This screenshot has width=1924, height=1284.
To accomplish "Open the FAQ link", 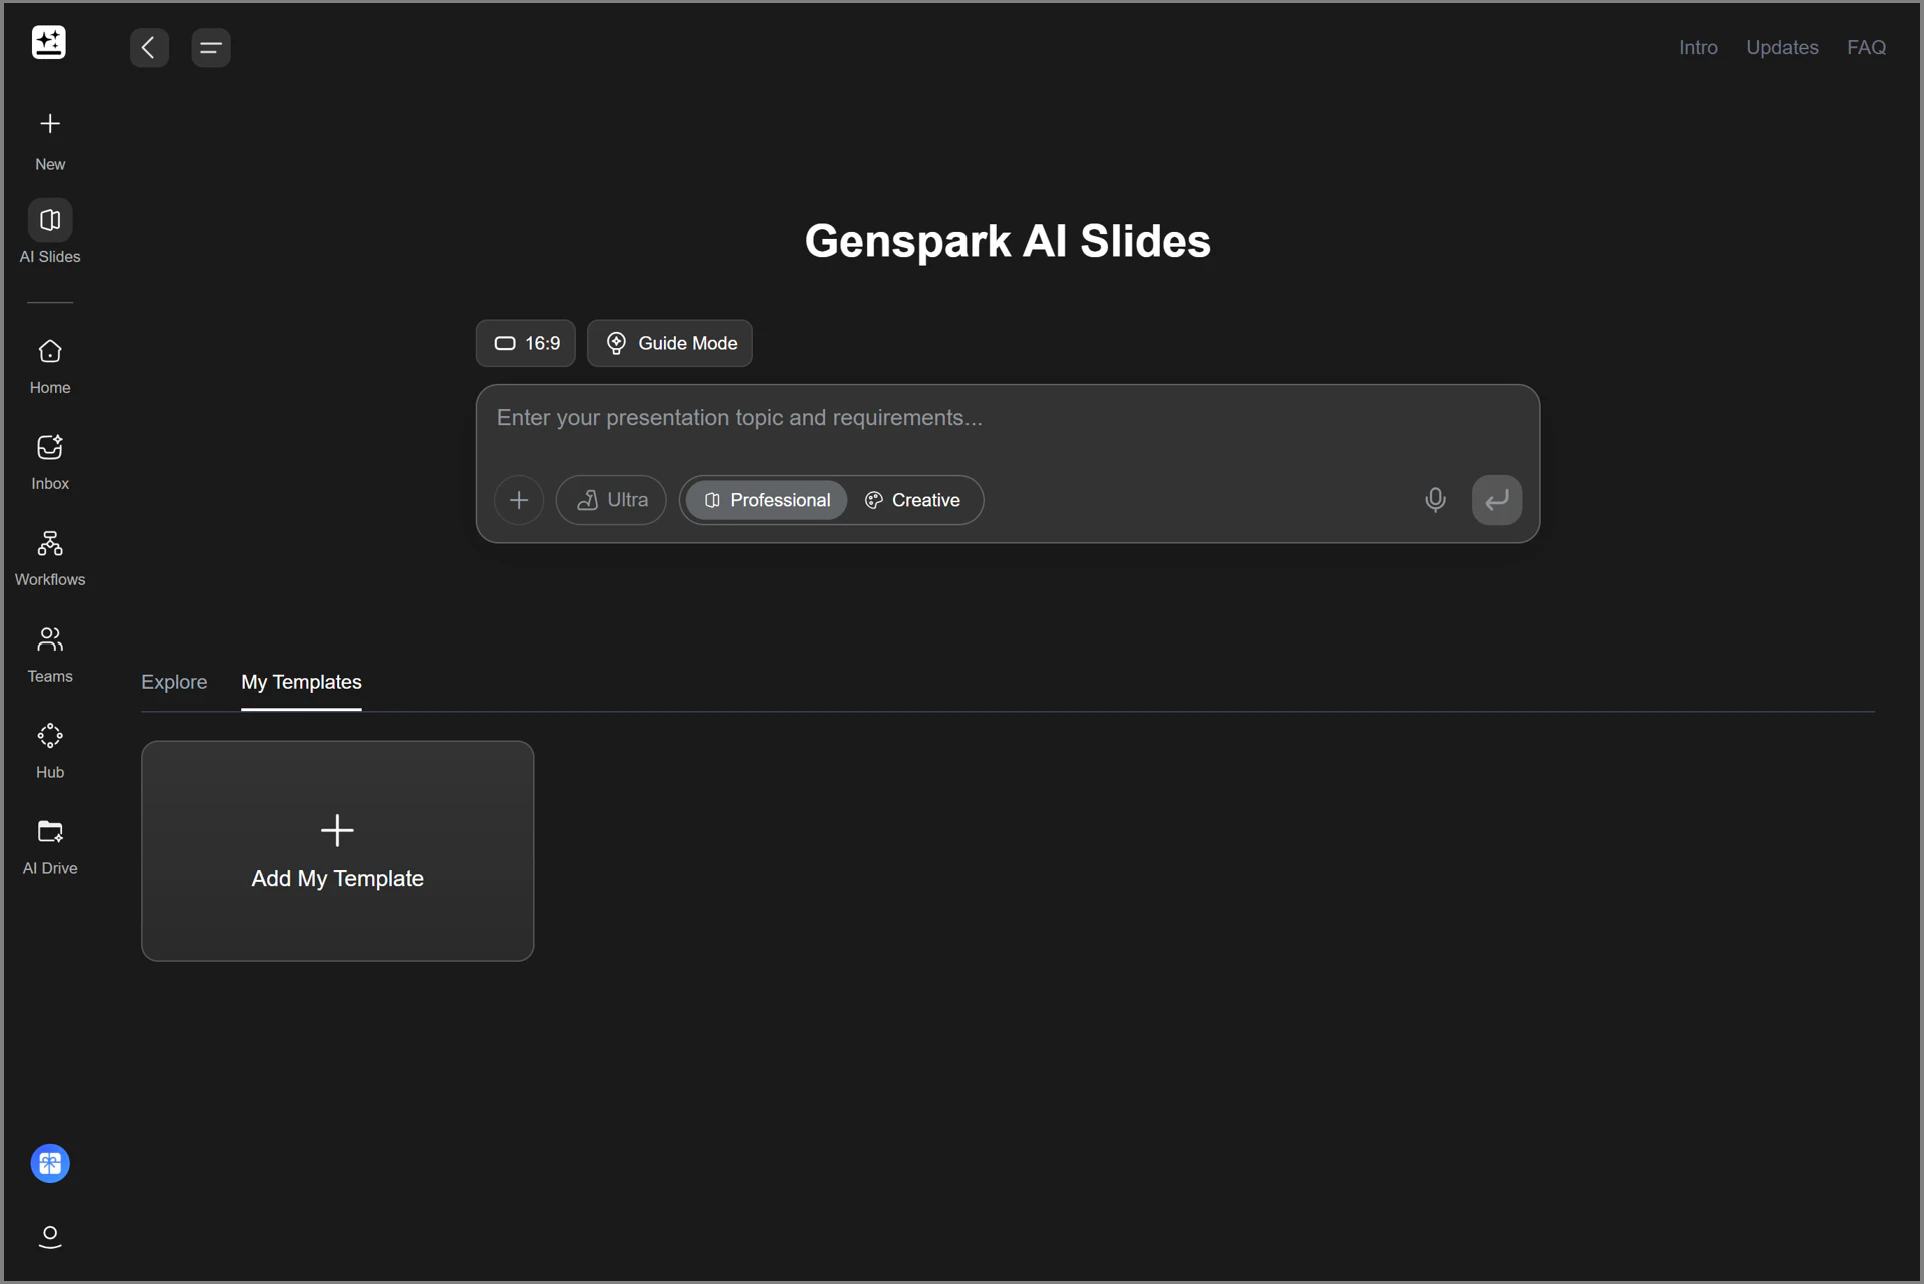I will pyautogui.click(x=1866, y=47).
